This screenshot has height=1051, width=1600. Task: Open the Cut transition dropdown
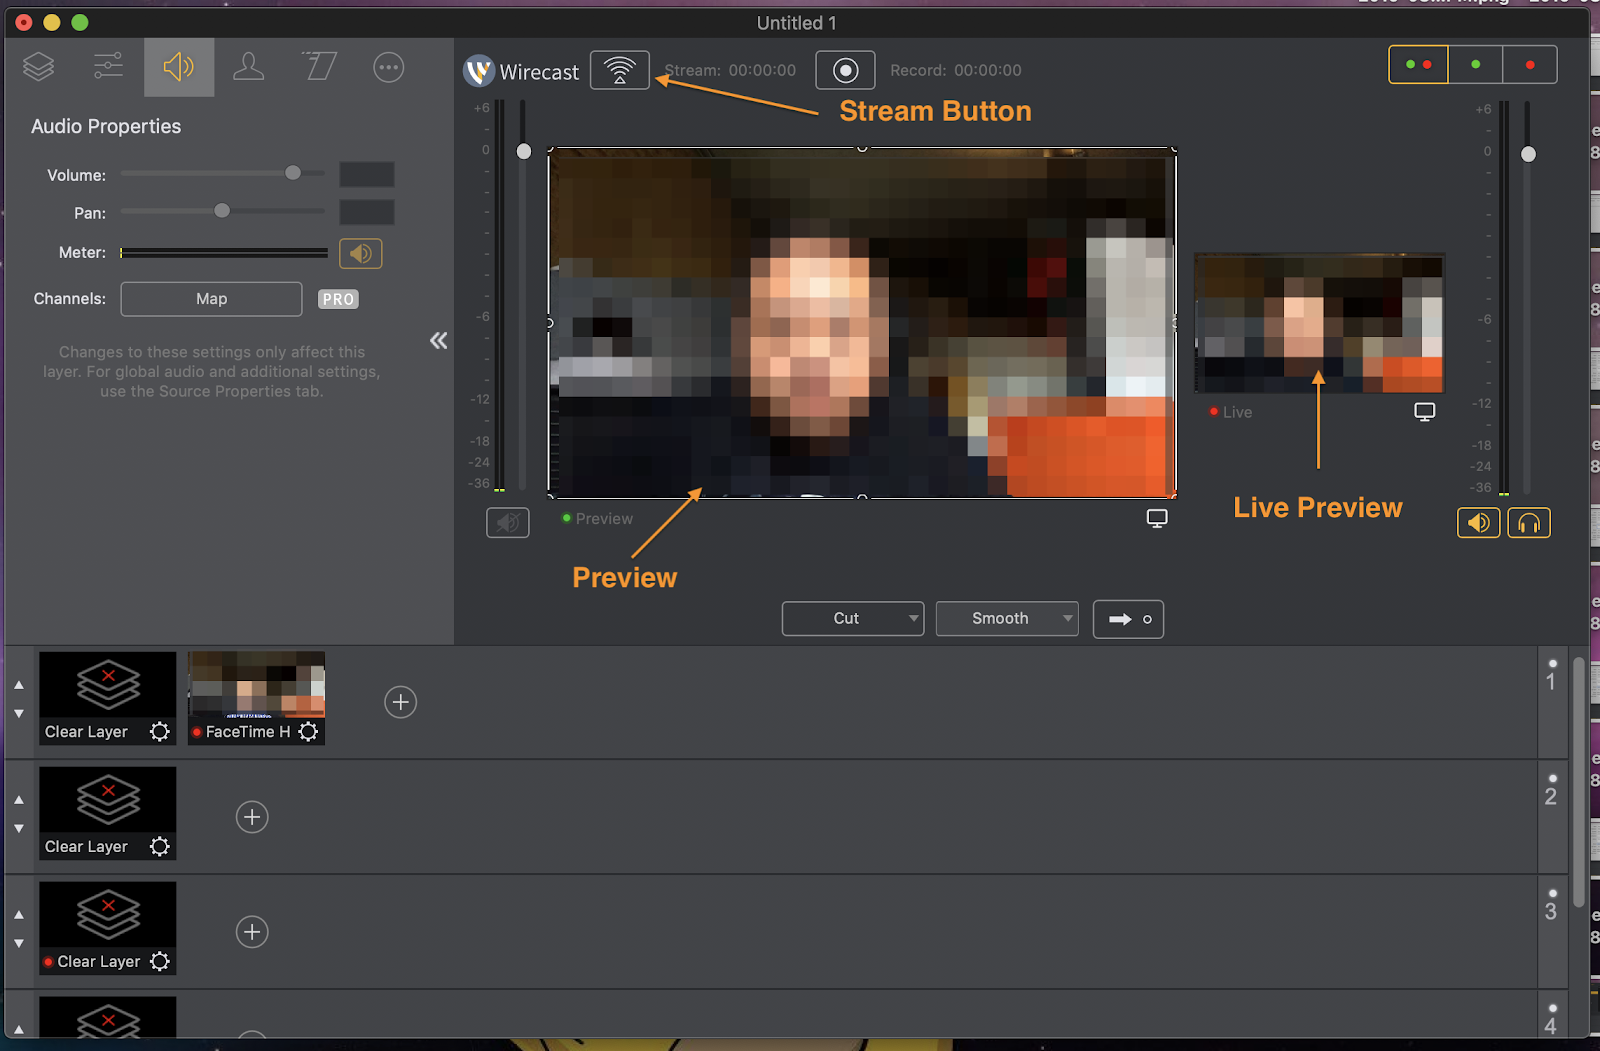[852, 619]
